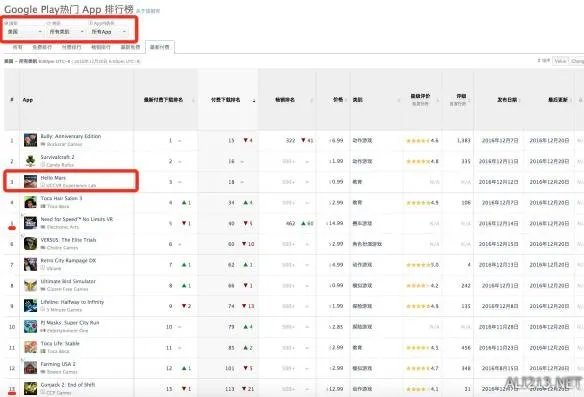Viewport: 584px width, 397px height.
Task: Open Ultimate Bird Simulator app icon
Action: [x=30, y=285]
